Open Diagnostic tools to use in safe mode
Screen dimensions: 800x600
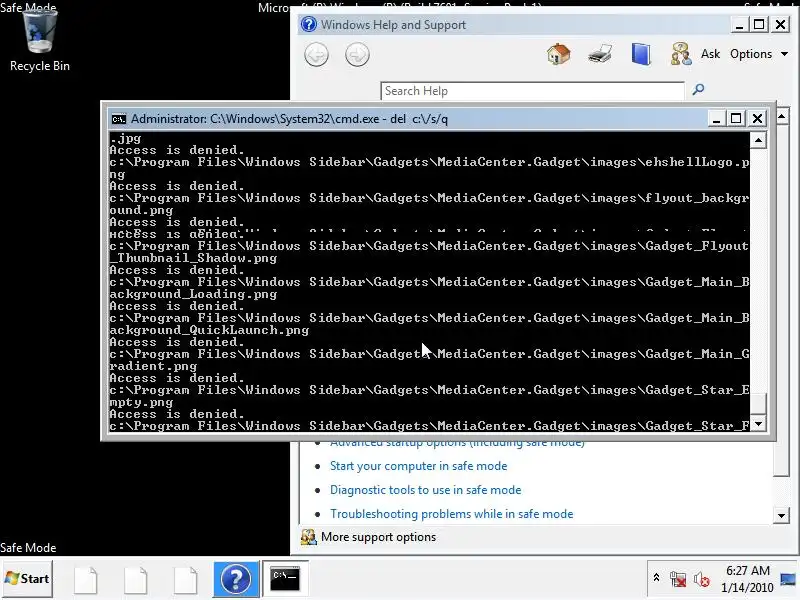click(x=426, y=490)
